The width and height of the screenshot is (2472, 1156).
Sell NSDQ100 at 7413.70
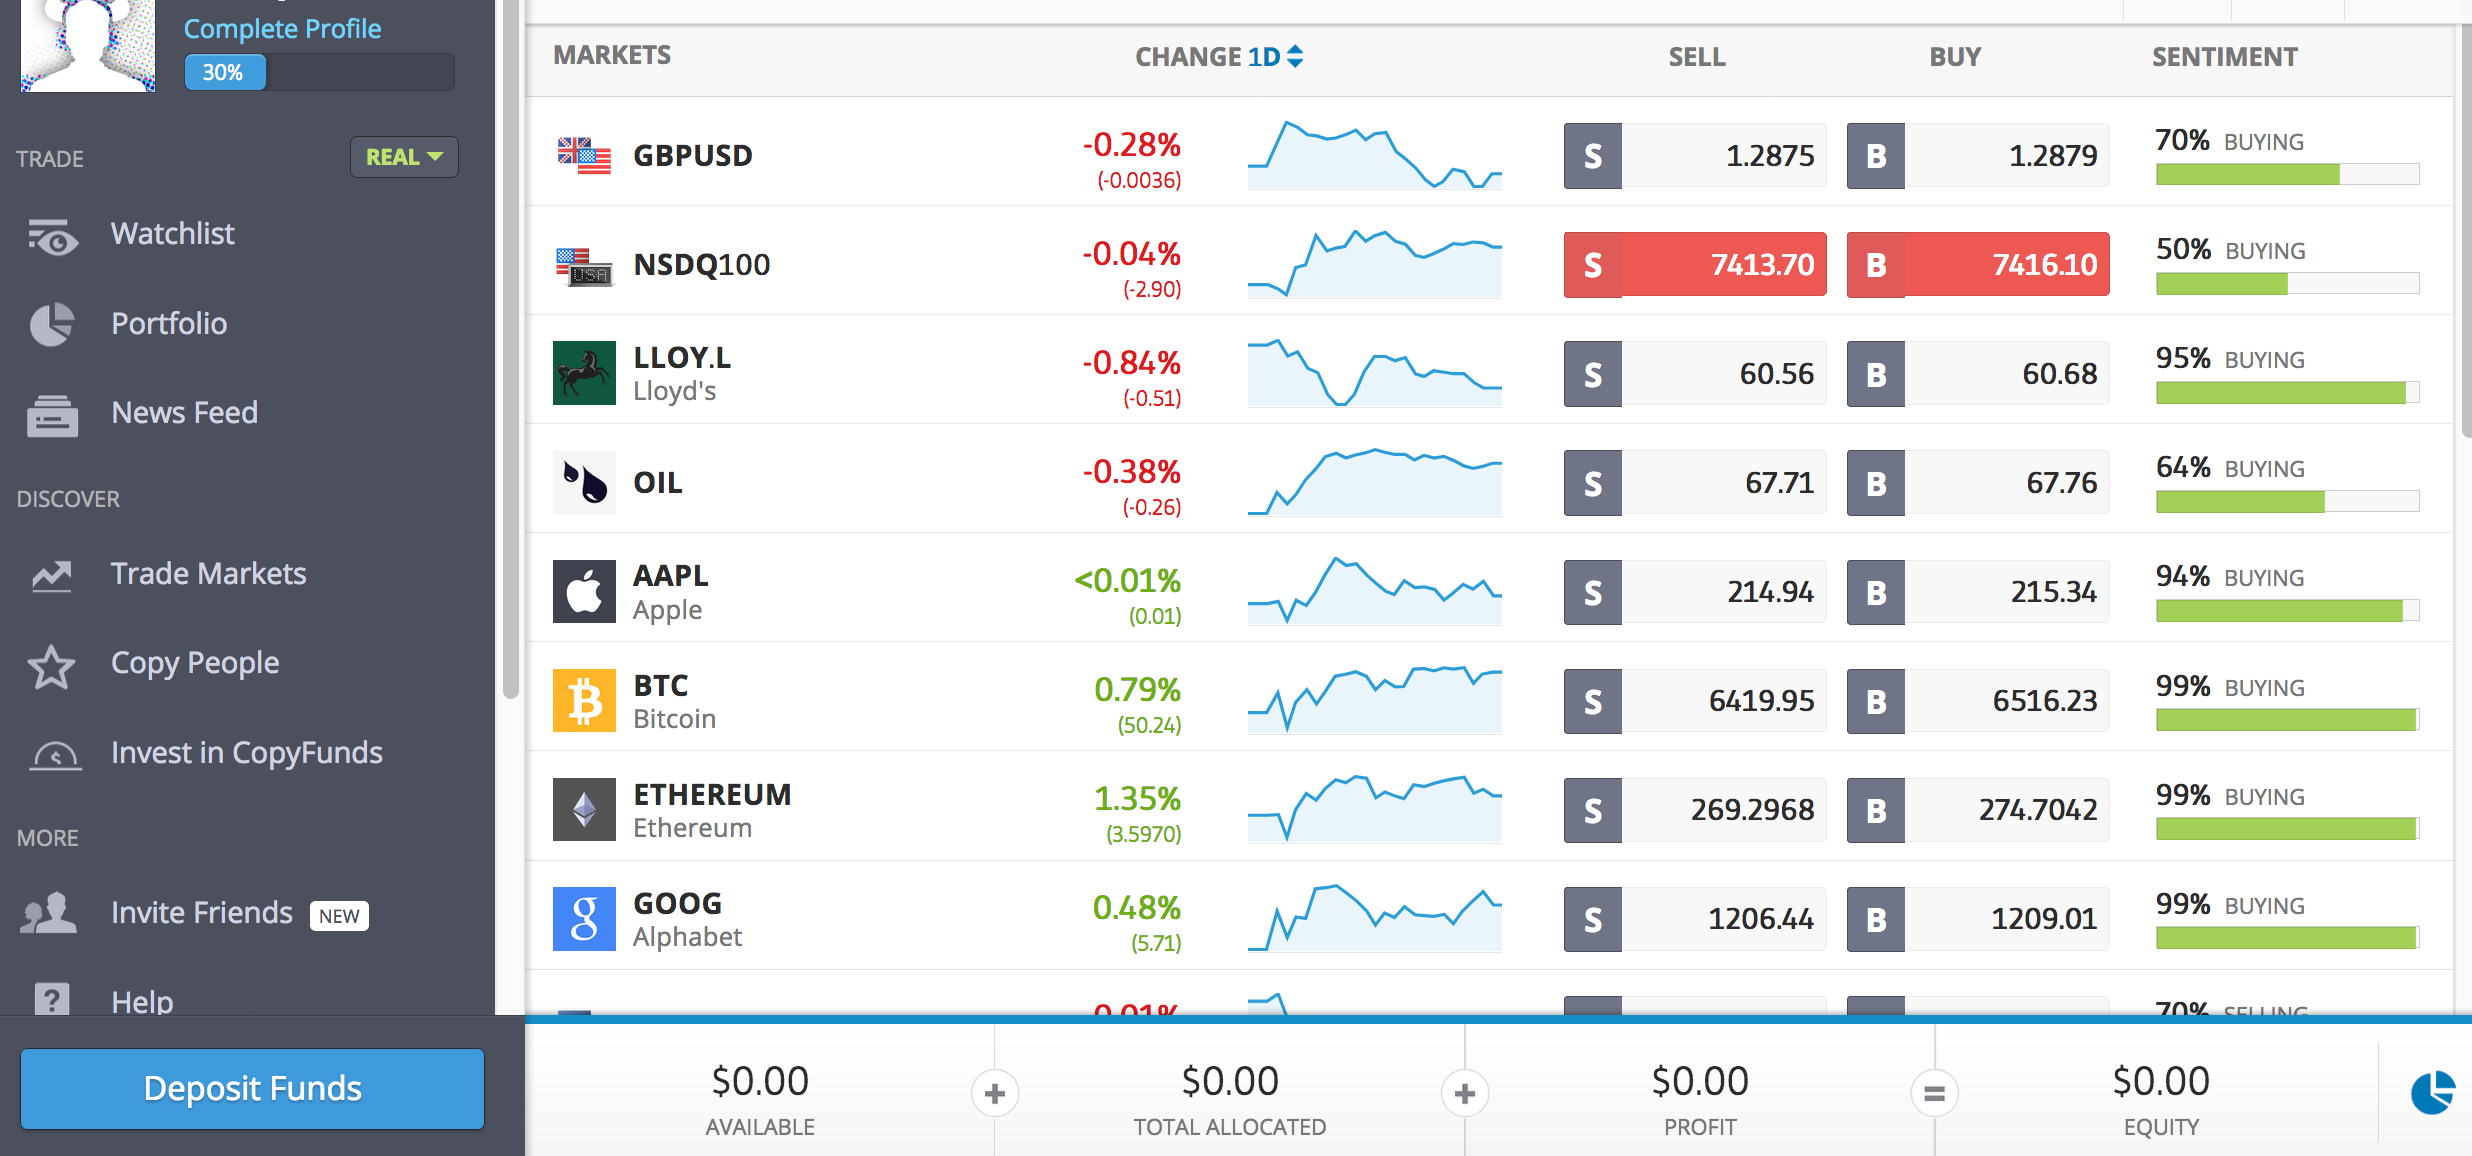pyautogui.click(x=1695, y=265)
